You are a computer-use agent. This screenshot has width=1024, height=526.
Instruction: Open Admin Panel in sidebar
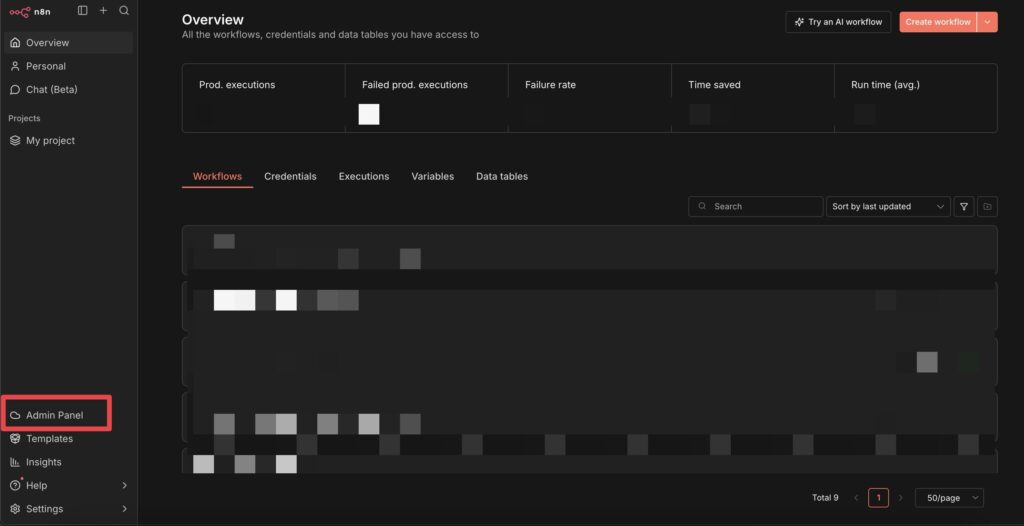(55, 415)
